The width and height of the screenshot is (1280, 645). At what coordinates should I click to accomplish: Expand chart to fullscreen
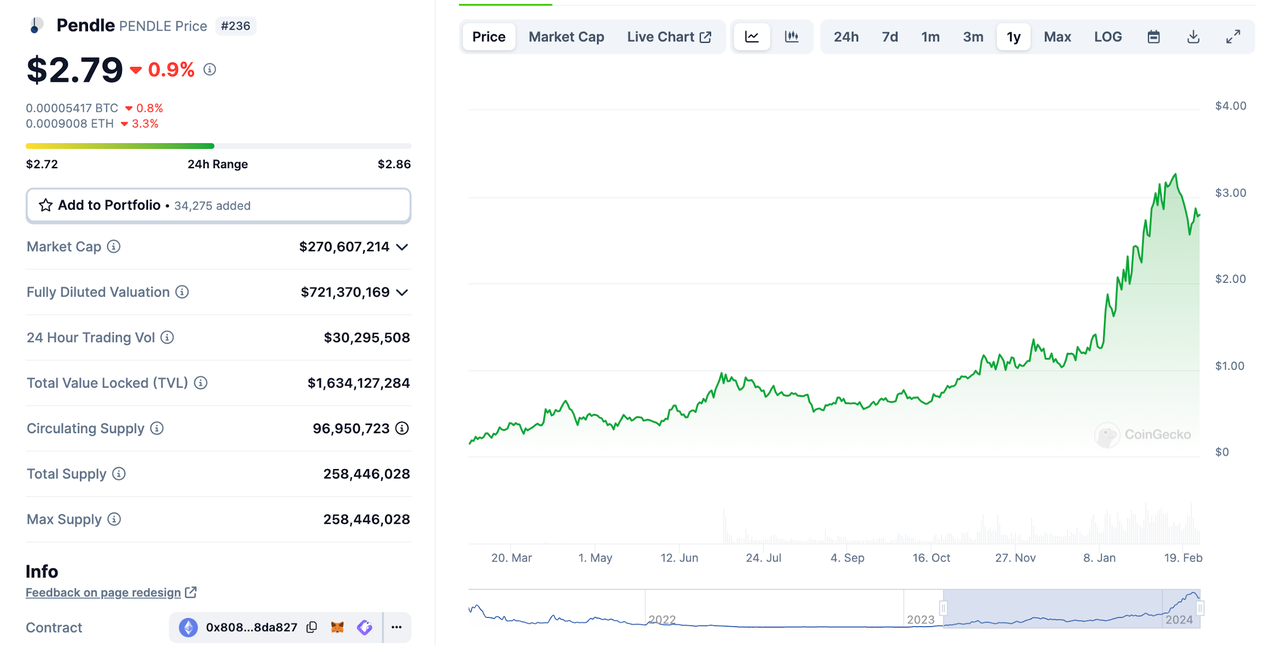pos(1233,37)
